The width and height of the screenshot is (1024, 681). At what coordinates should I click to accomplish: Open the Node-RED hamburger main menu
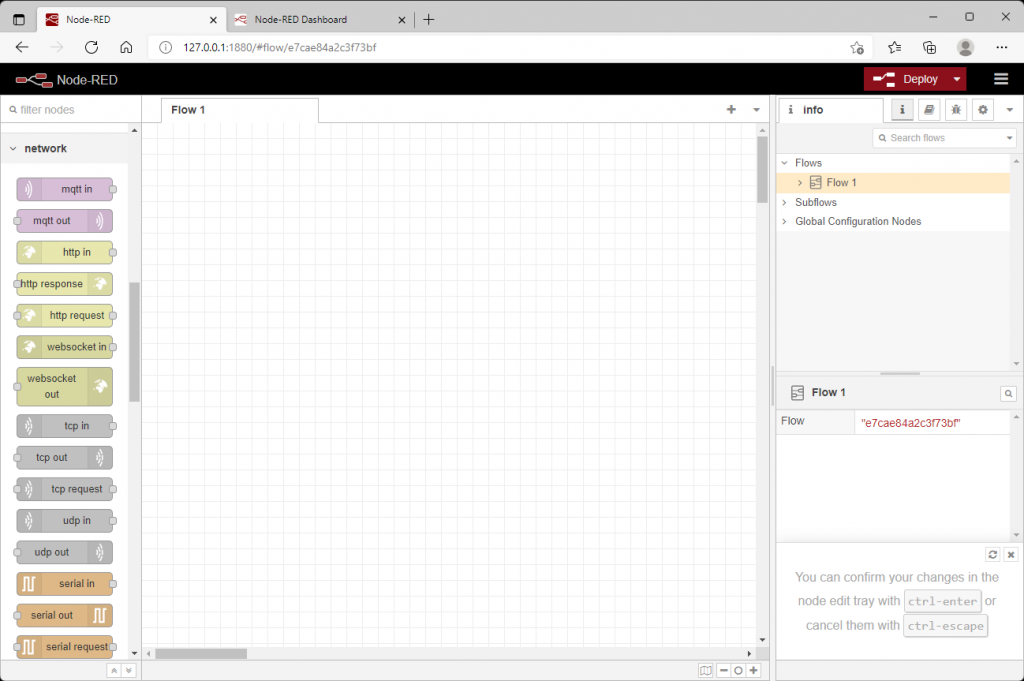(1000, 79)
